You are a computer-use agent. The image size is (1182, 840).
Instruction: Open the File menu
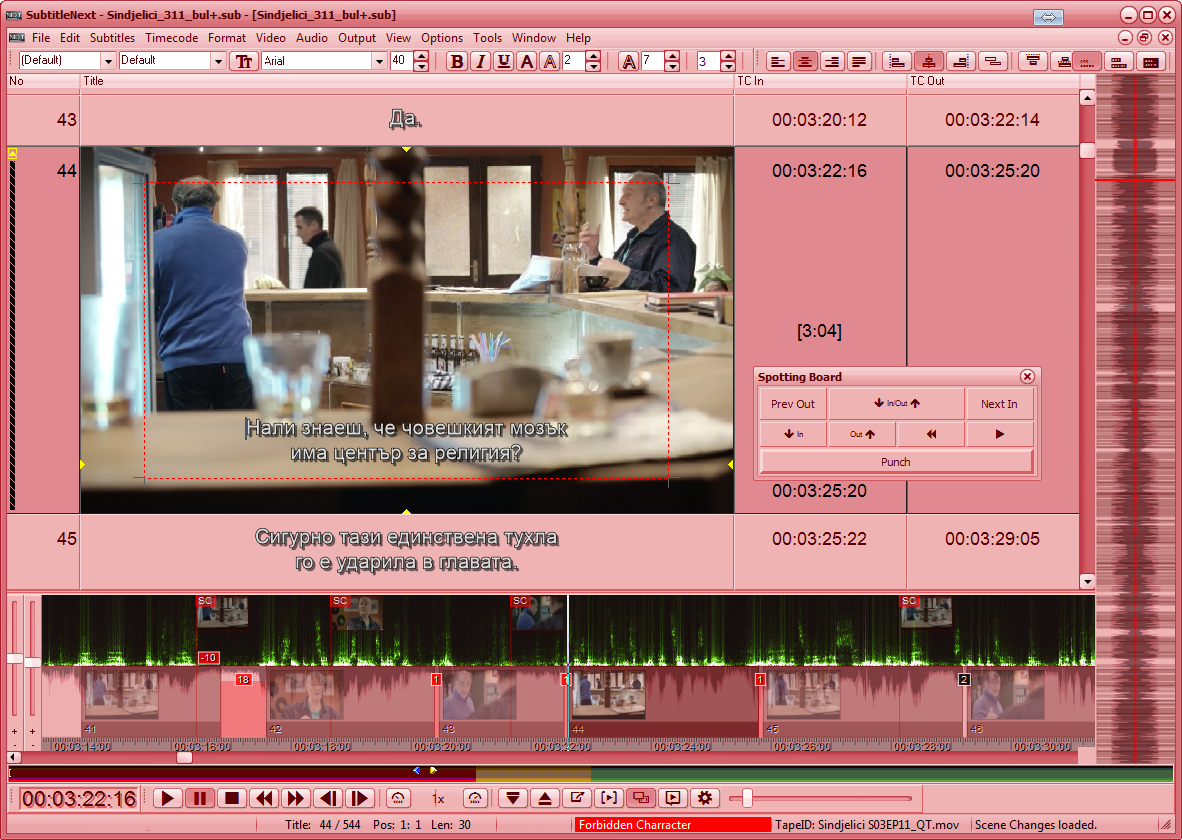(x=41, y=38)
